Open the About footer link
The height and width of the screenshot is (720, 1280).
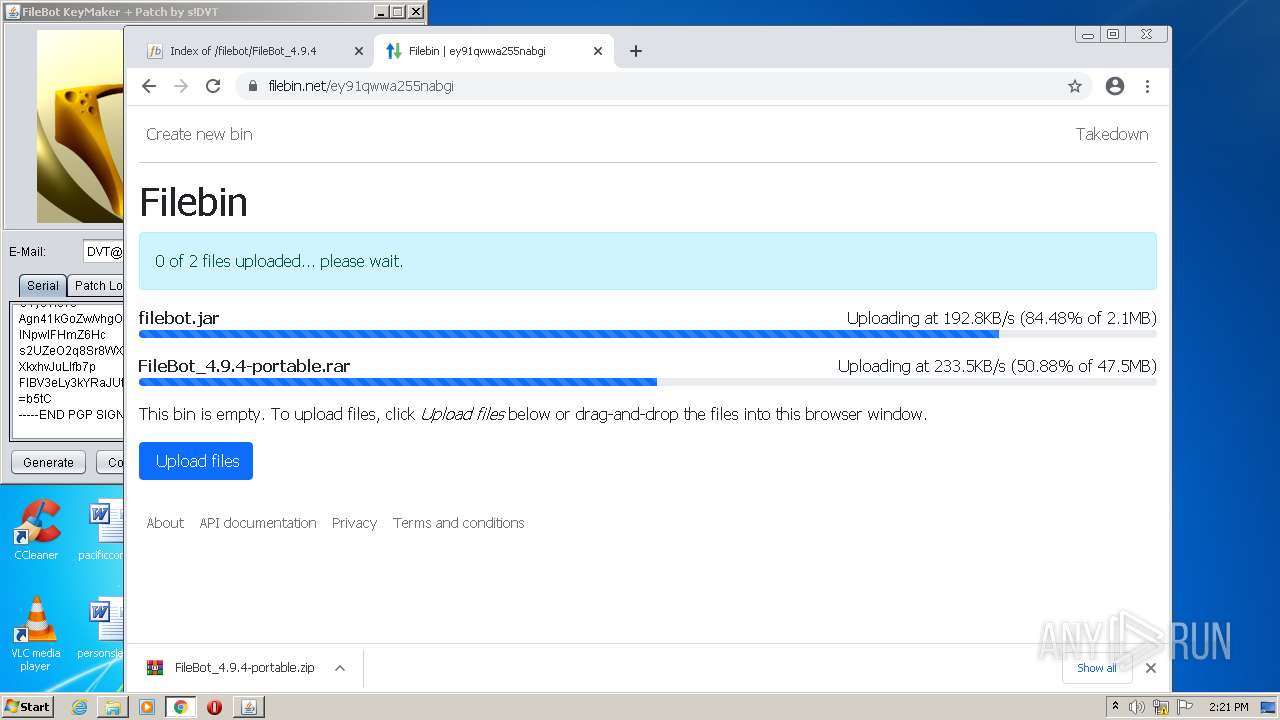pos(165,523)
